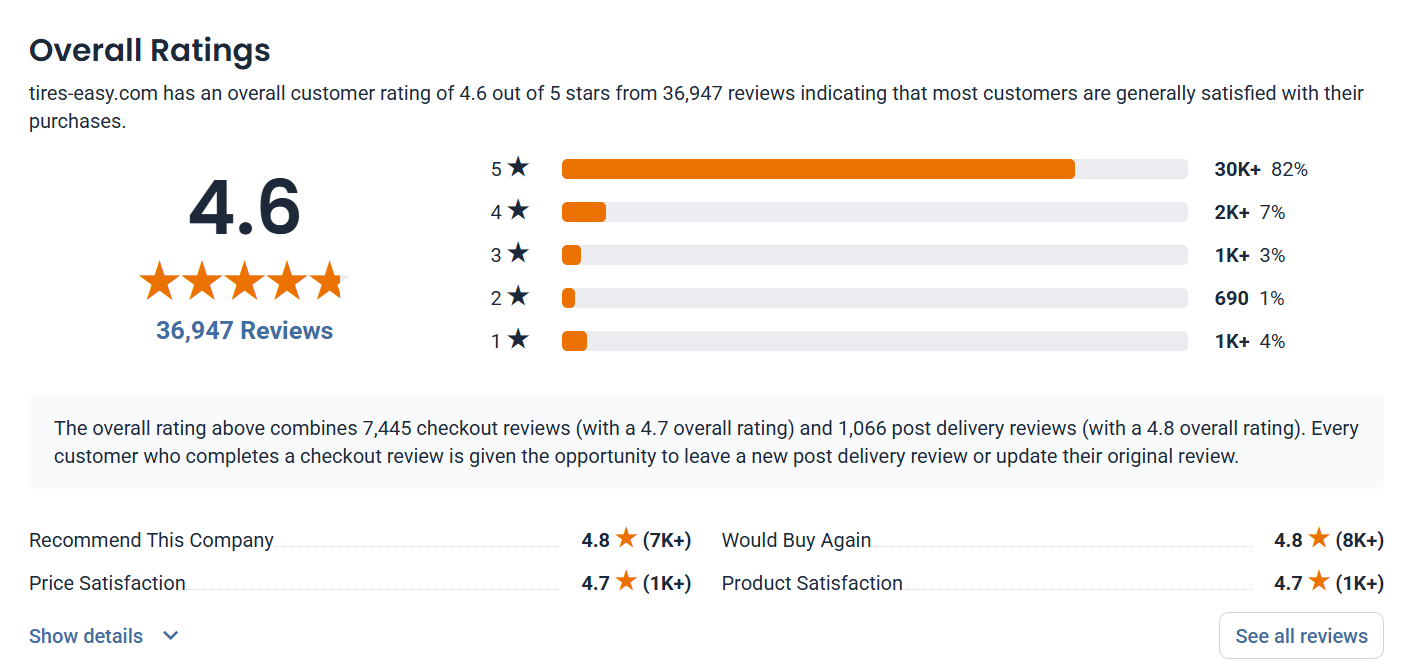Select the first star under the 4.6 rating
Screen dimensions: 1408x667
159,281
